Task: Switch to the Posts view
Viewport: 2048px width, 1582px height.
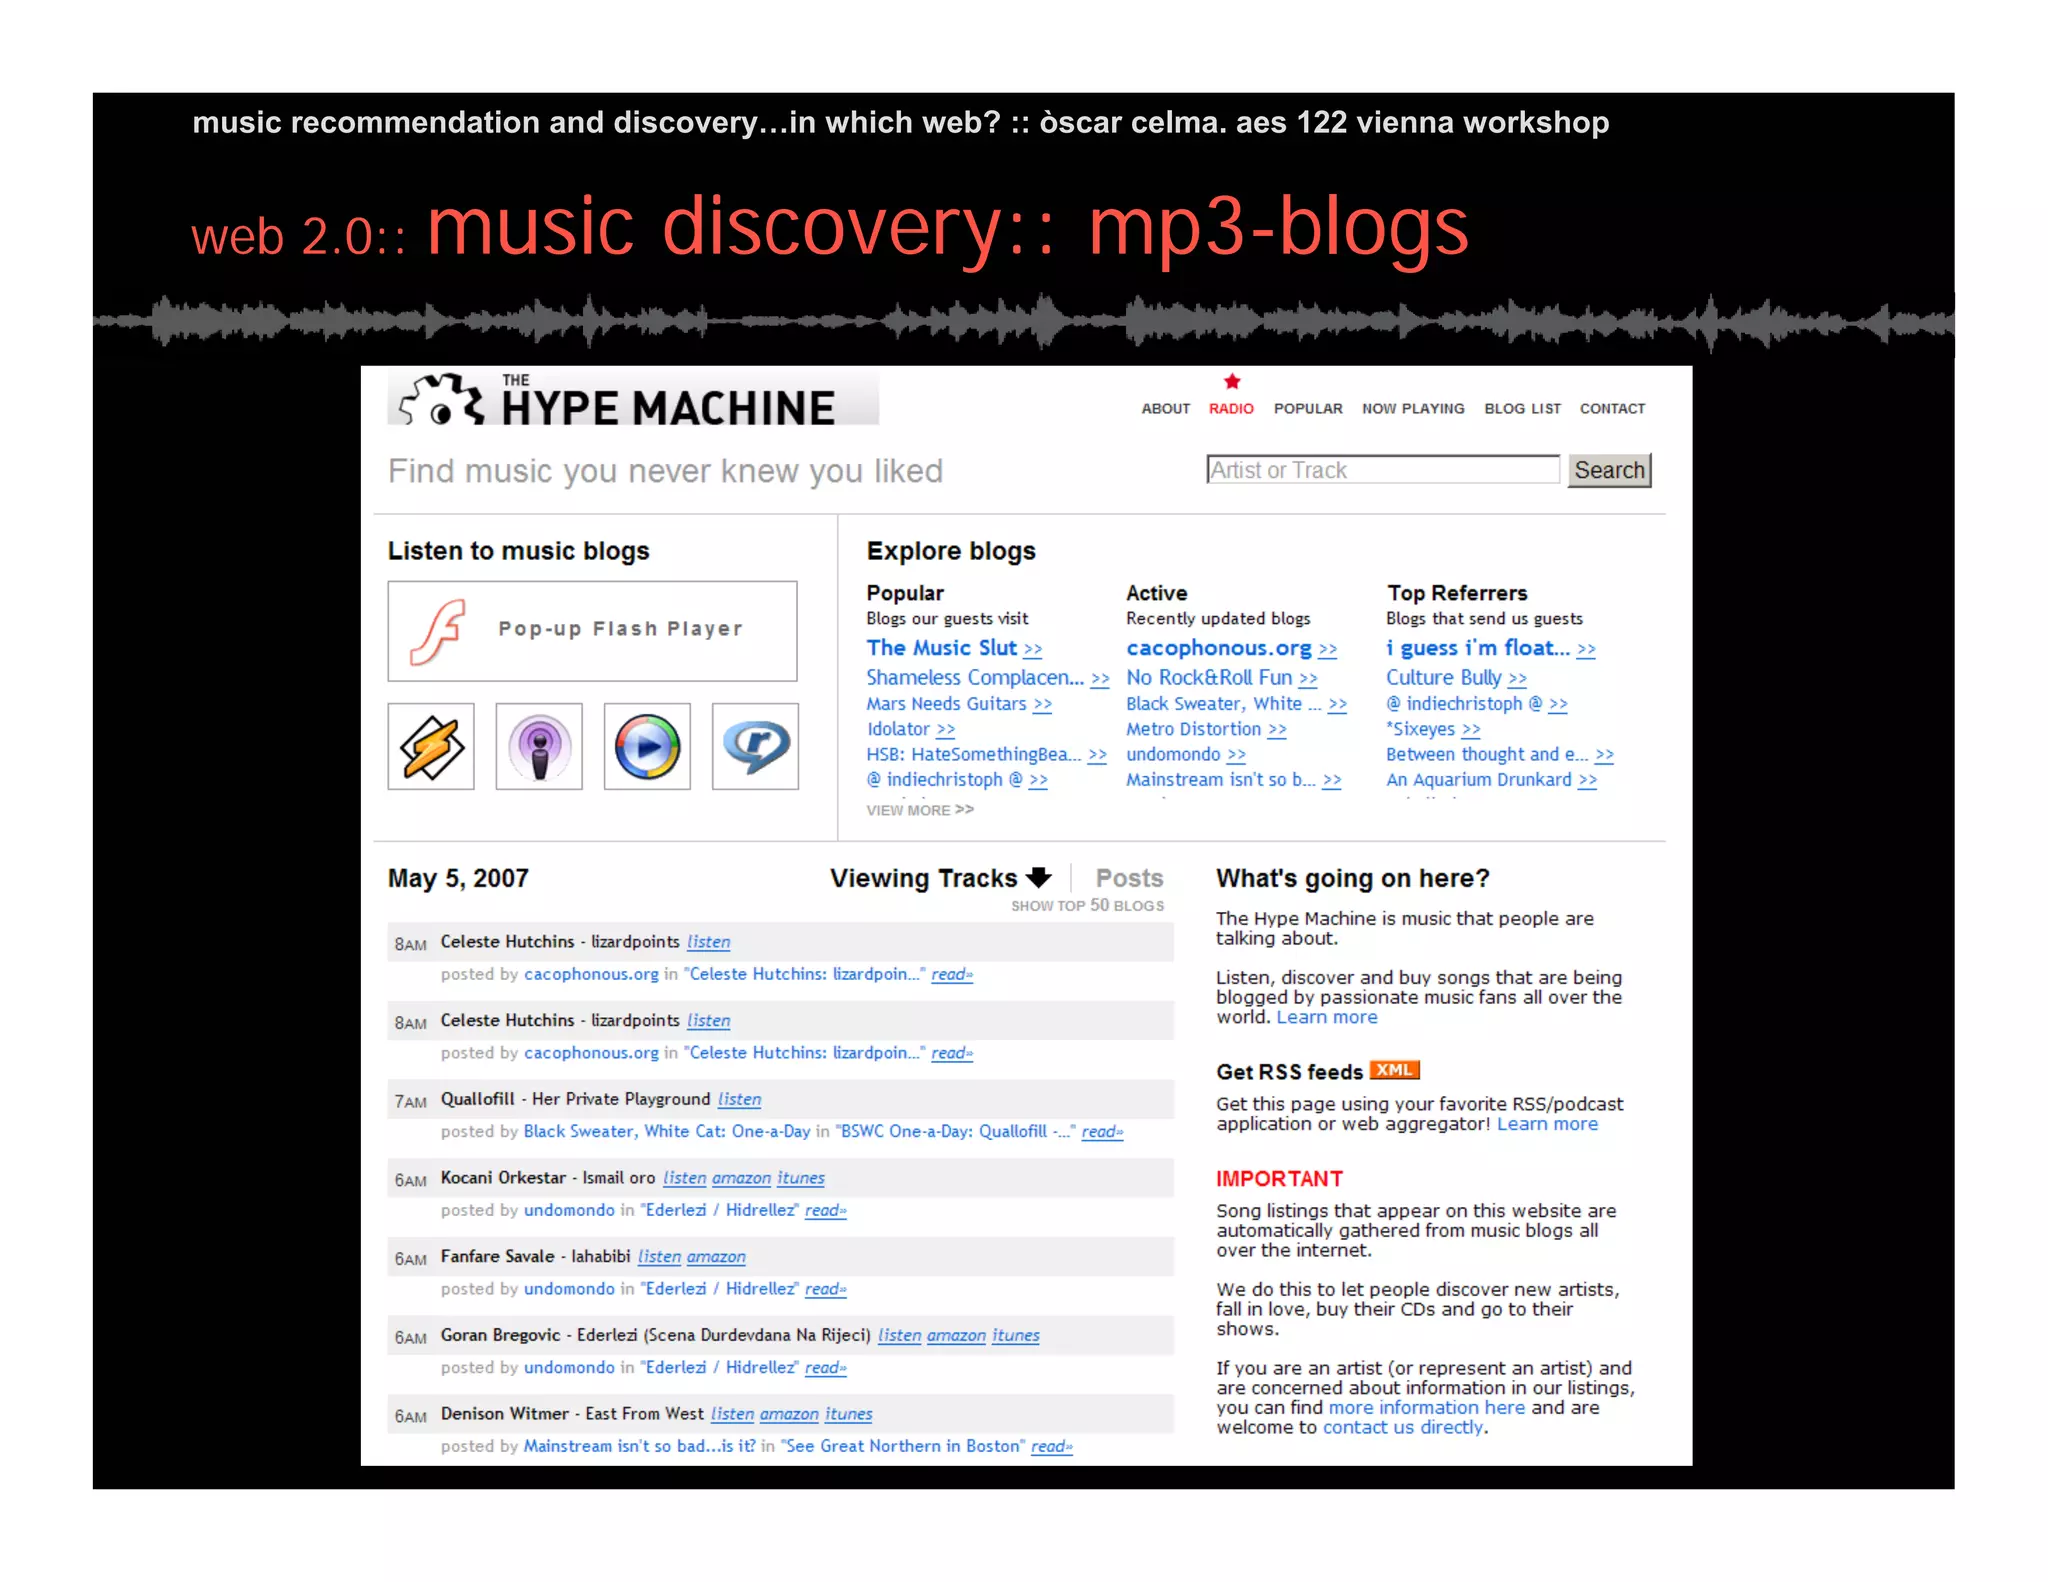Action: point(1129,878)
